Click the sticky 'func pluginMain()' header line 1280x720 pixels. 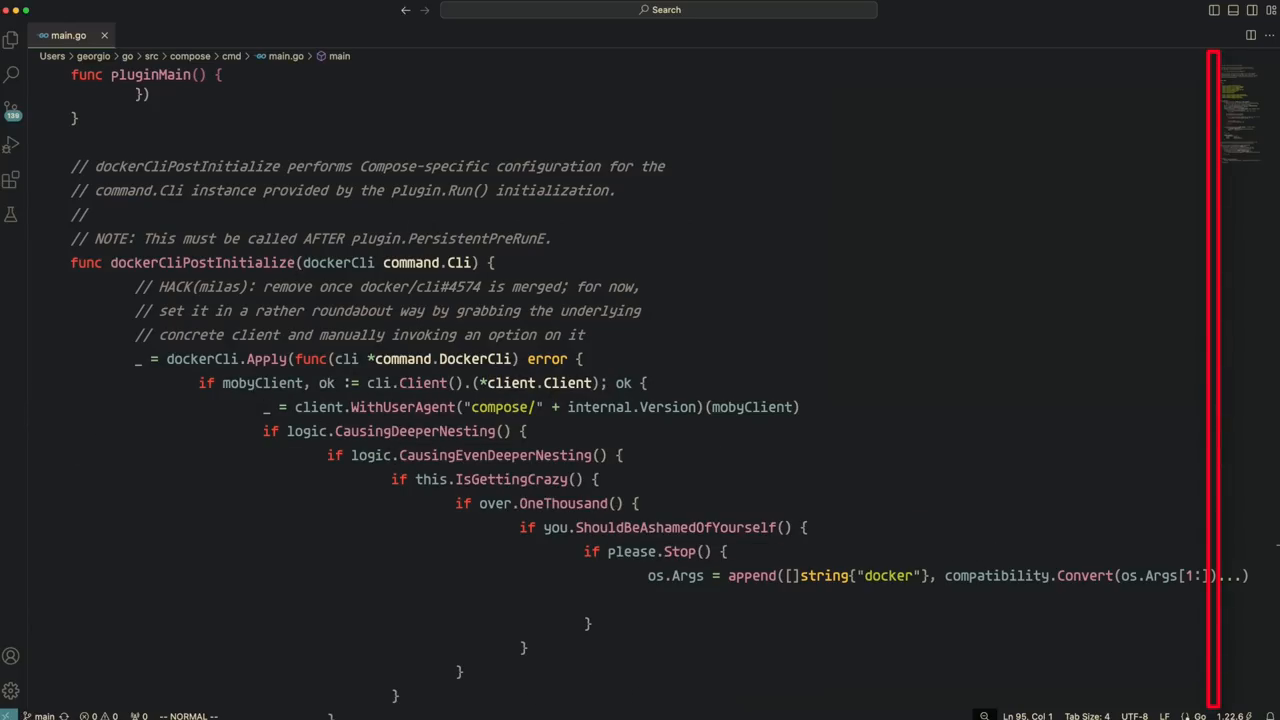[x=147, y=75]
